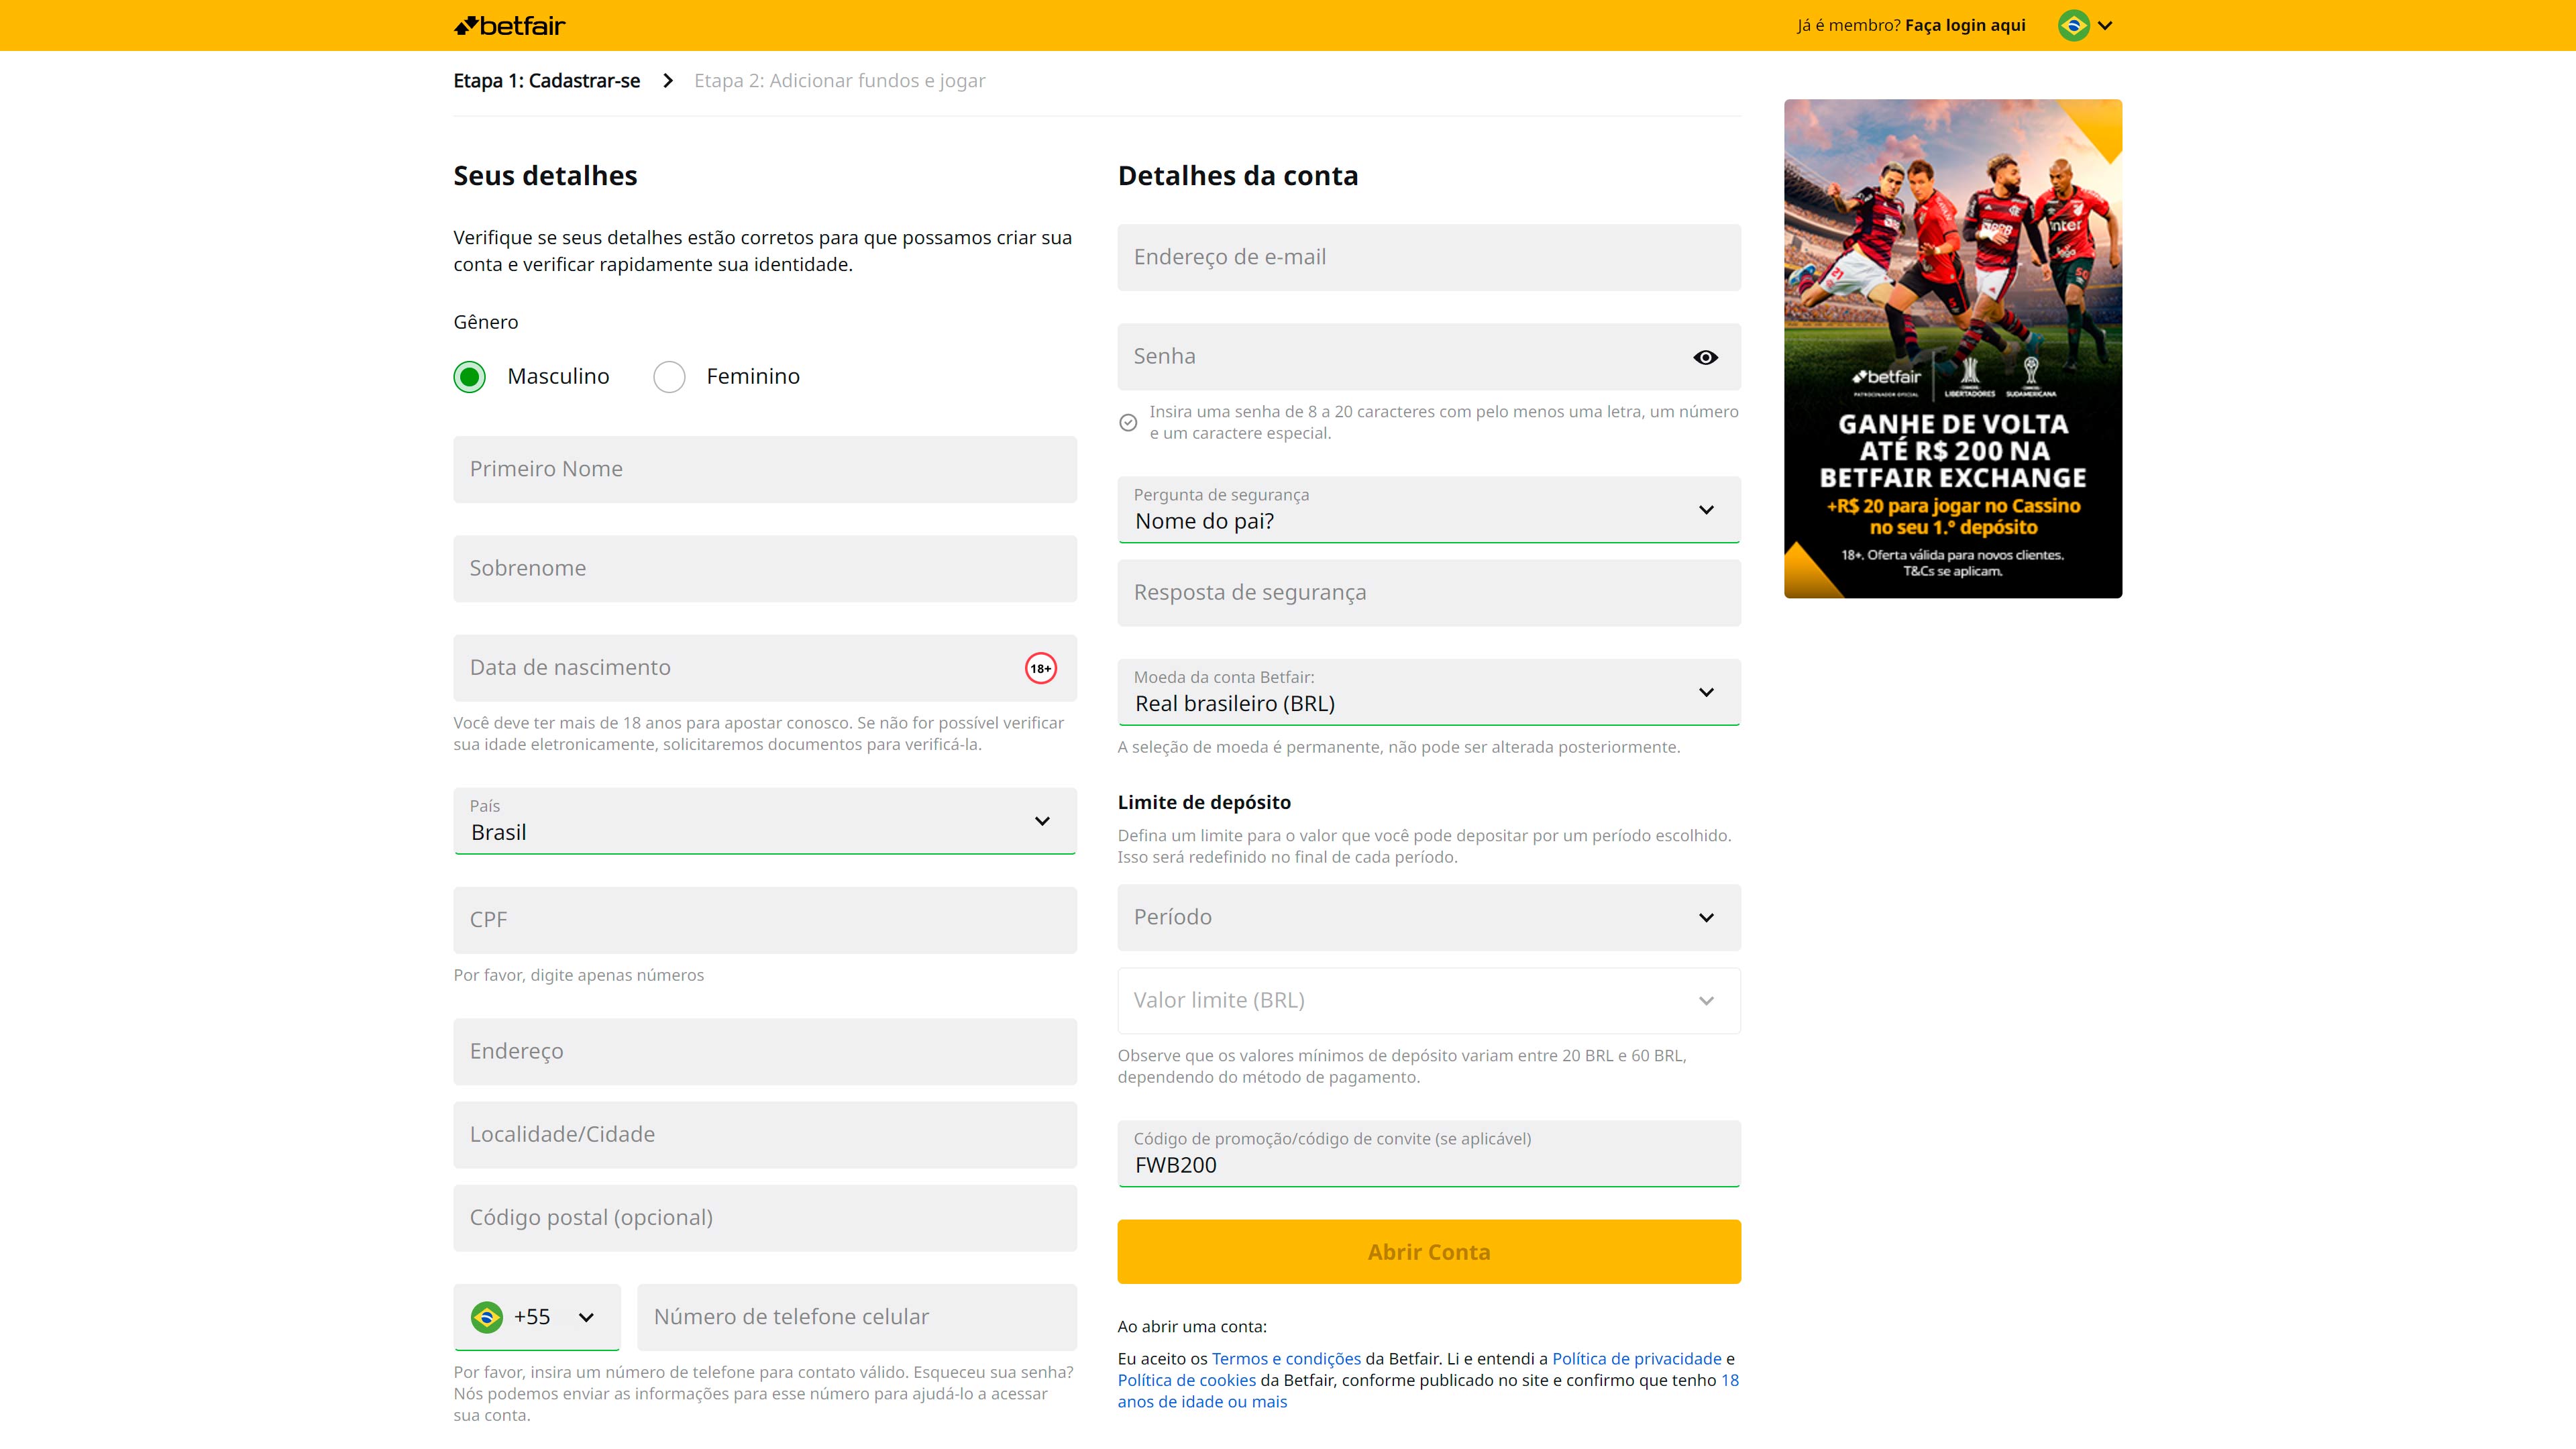Open the Período dropdown

[1429, 917]
